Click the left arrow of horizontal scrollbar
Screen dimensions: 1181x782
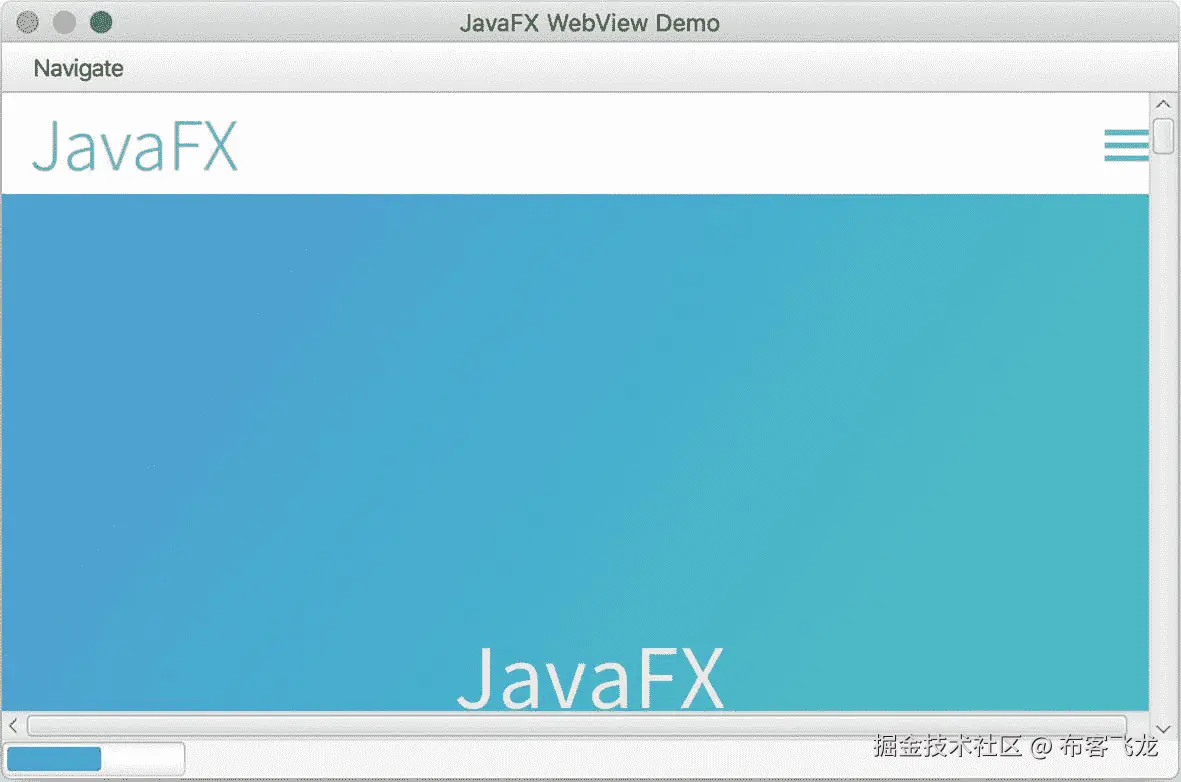(x=13, y=726)
